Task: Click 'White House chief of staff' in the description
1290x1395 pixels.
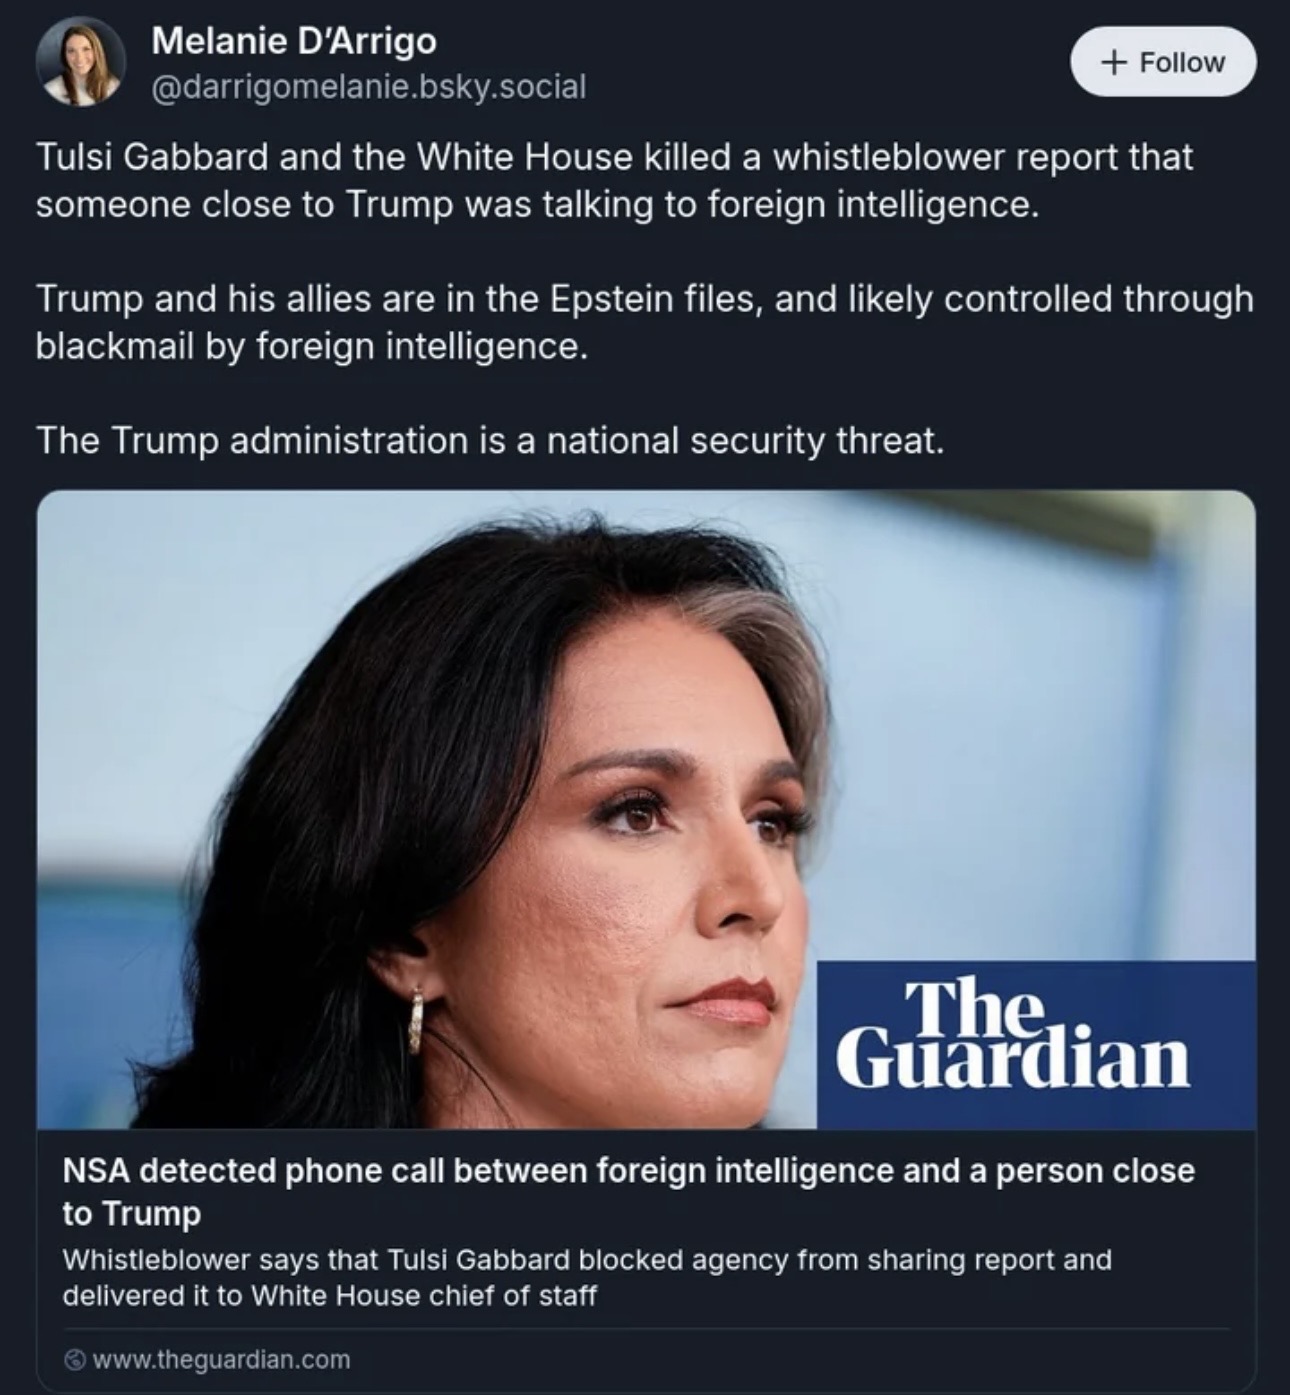Action: point(423,1295)
